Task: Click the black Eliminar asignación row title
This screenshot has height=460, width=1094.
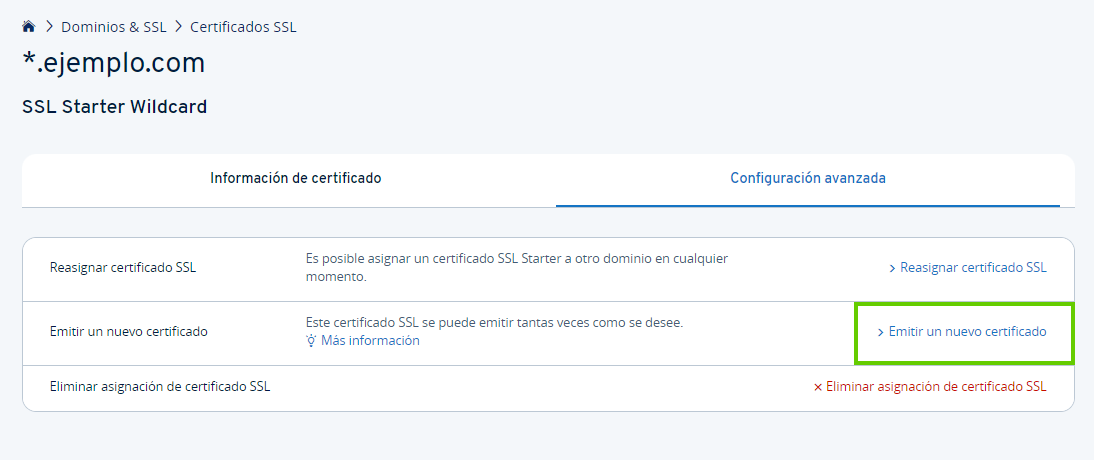Action: tap(160, 386)
